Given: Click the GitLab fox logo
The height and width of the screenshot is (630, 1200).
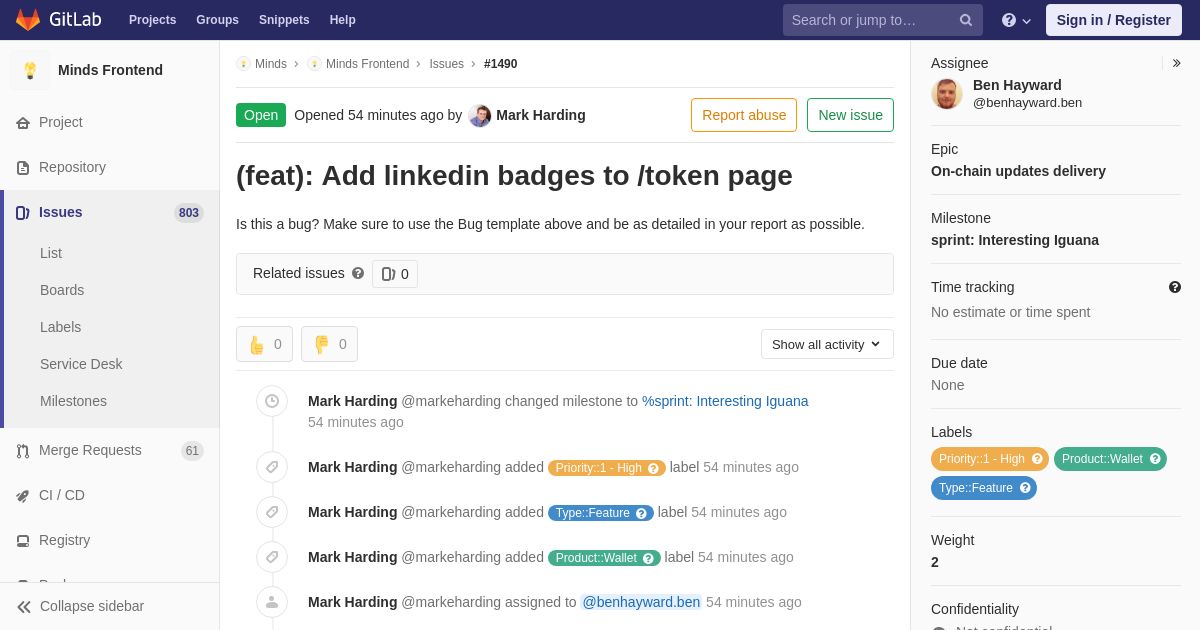Looking at the screenshot, I should click(28, 20).
